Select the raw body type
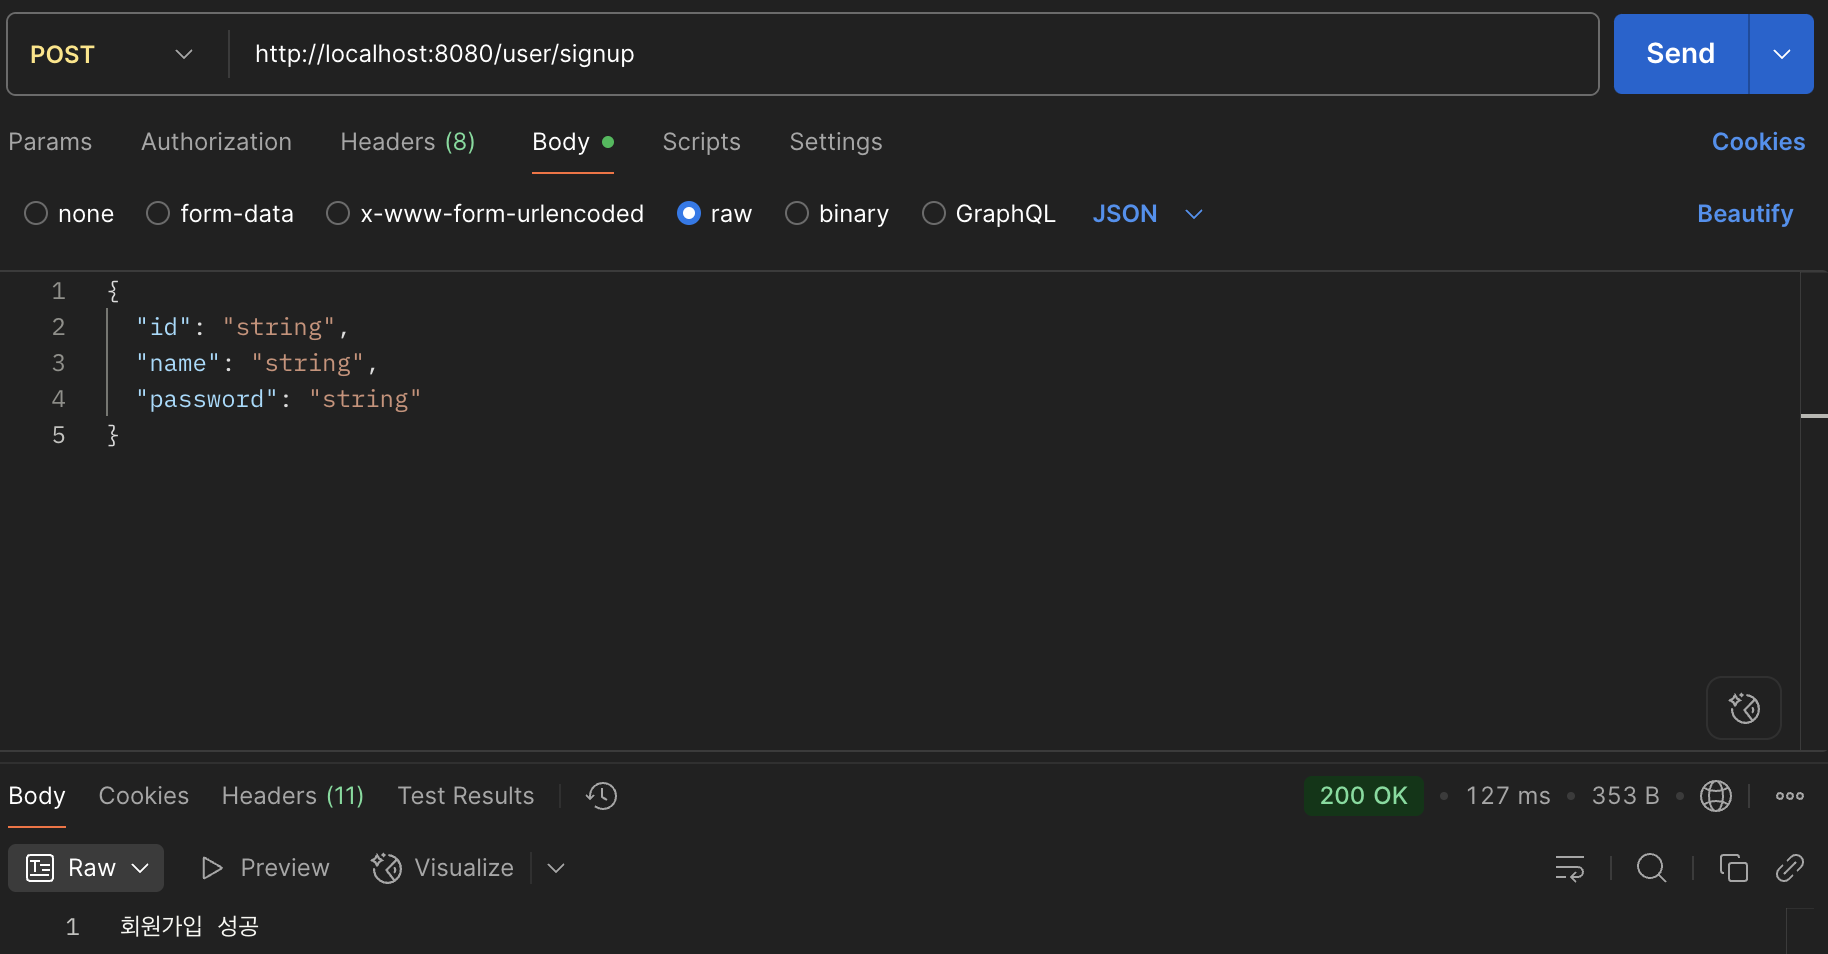The image size is (1828, 954). (714, 214)
